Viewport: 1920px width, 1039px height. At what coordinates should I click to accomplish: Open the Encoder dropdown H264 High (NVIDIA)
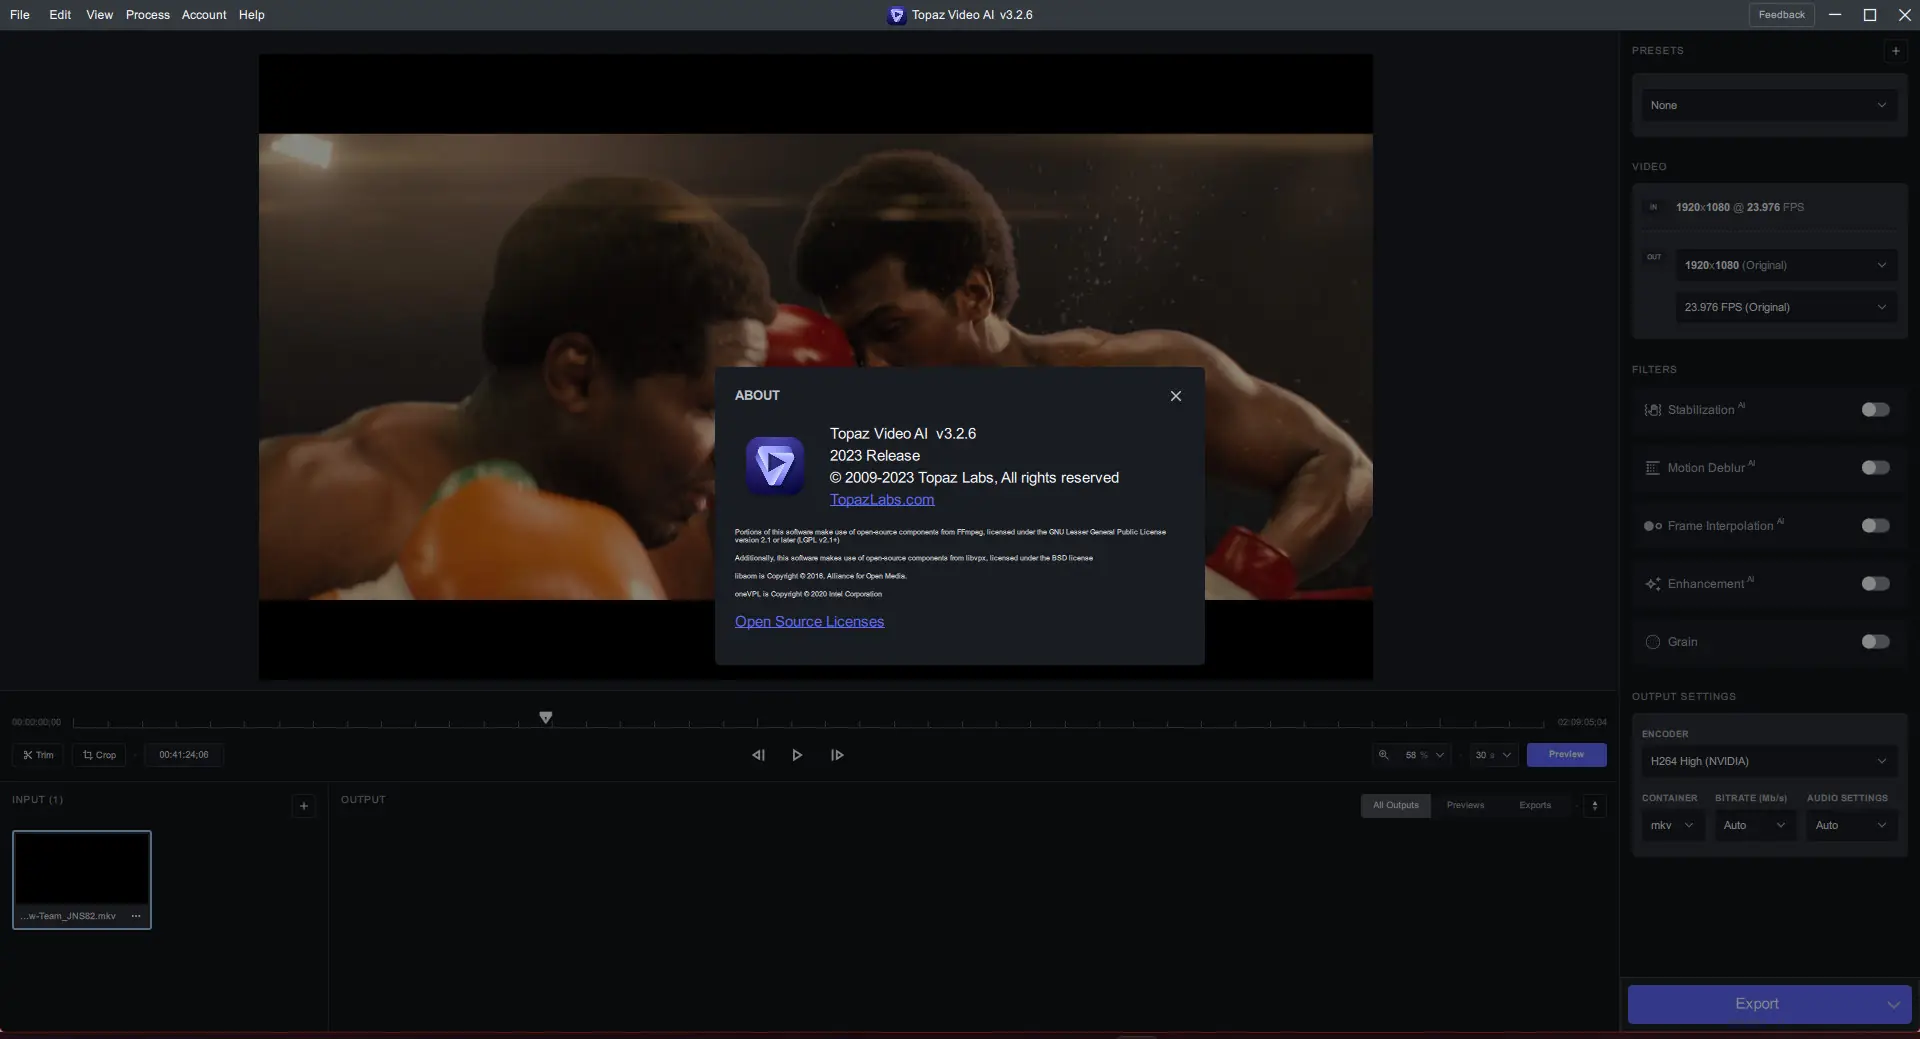(x=1768, y=761)
